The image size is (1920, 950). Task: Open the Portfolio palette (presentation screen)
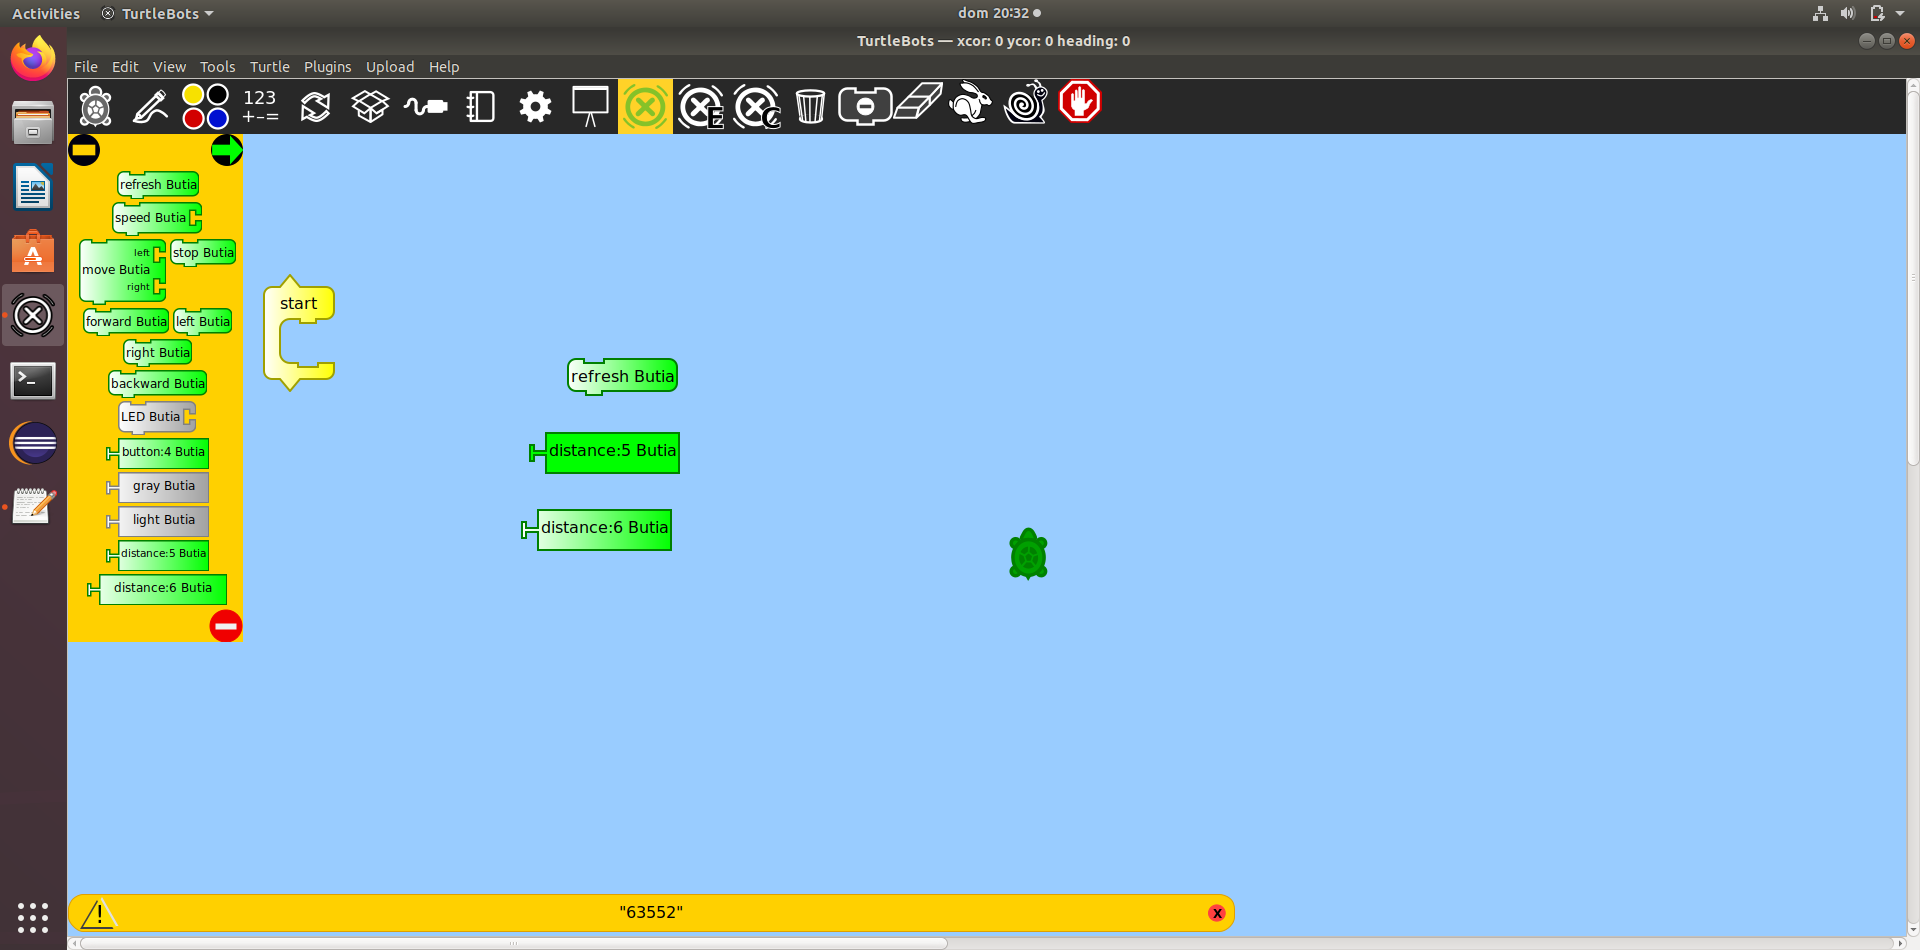(x=590, y=106)
